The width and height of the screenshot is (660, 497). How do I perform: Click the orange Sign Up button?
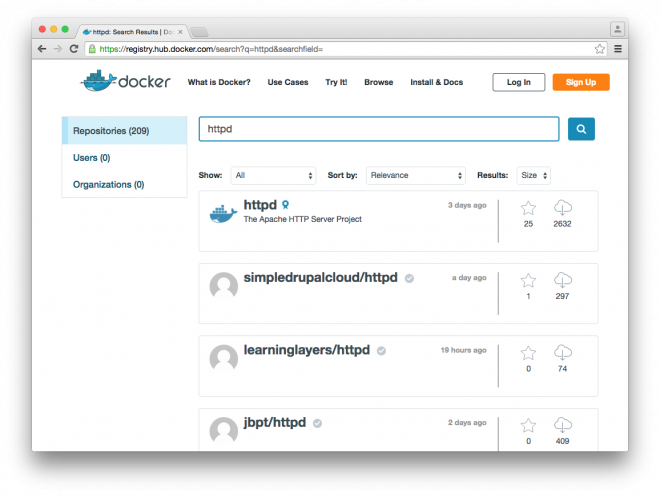click(580, 82)
